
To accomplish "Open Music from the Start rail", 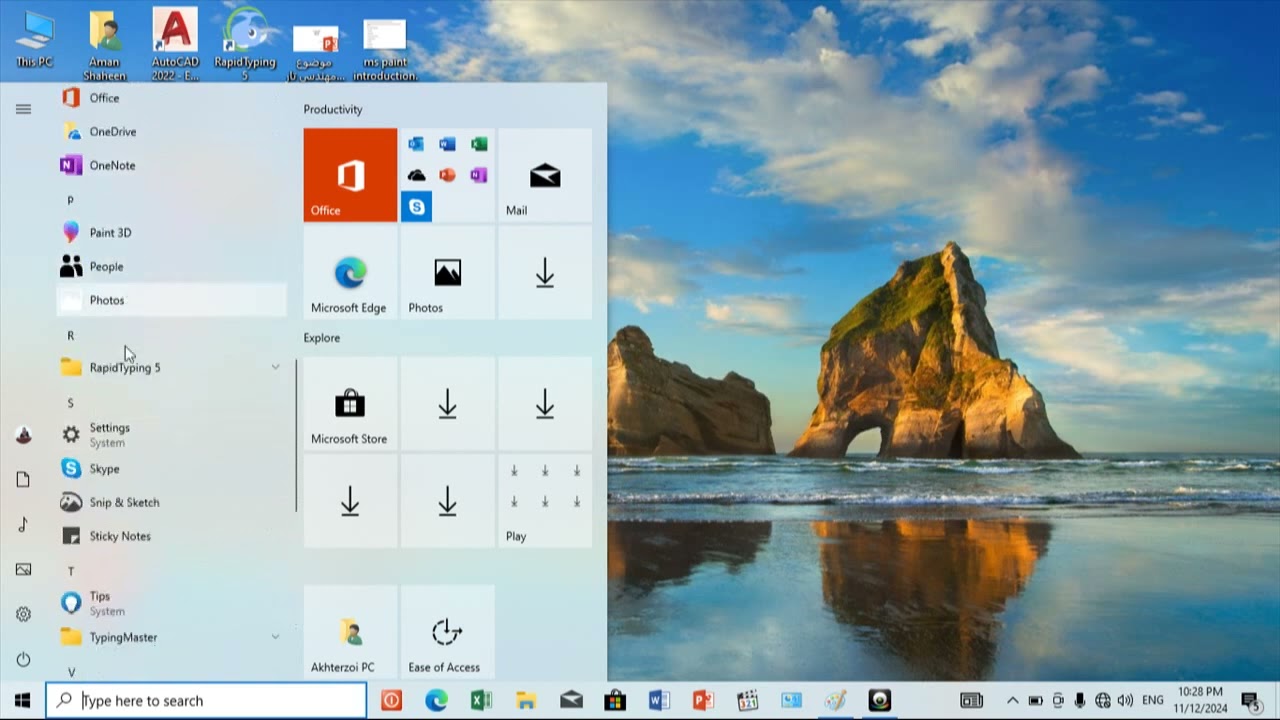I will click(x=23, y=525).
